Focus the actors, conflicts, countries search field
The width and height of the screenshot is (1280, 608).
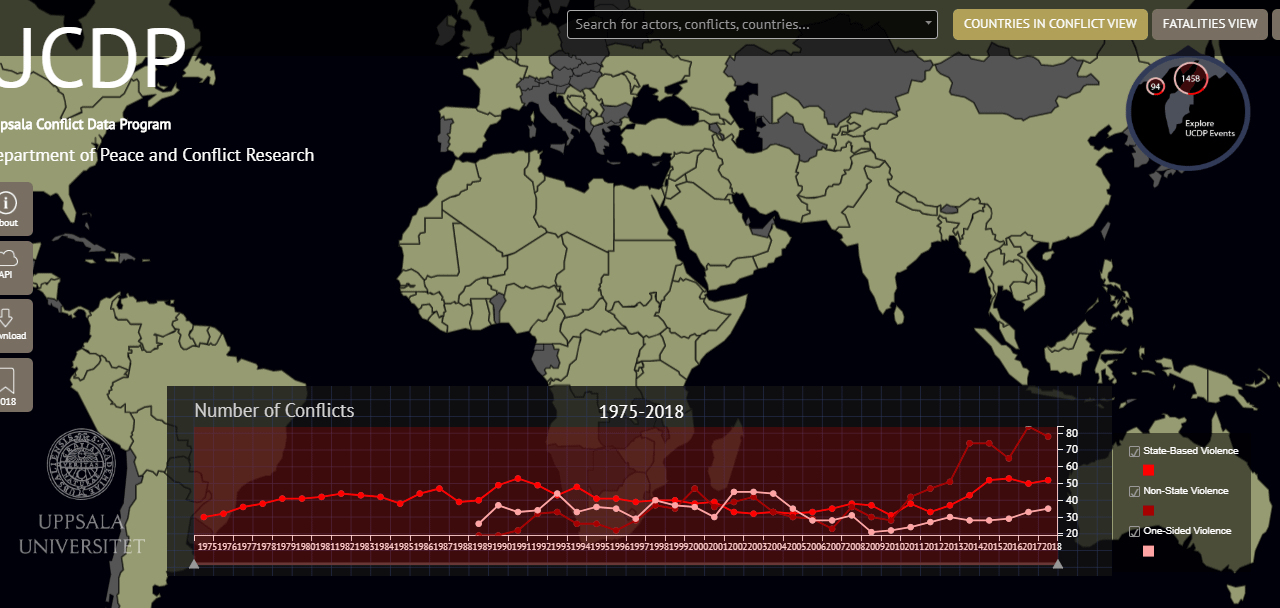745,24
